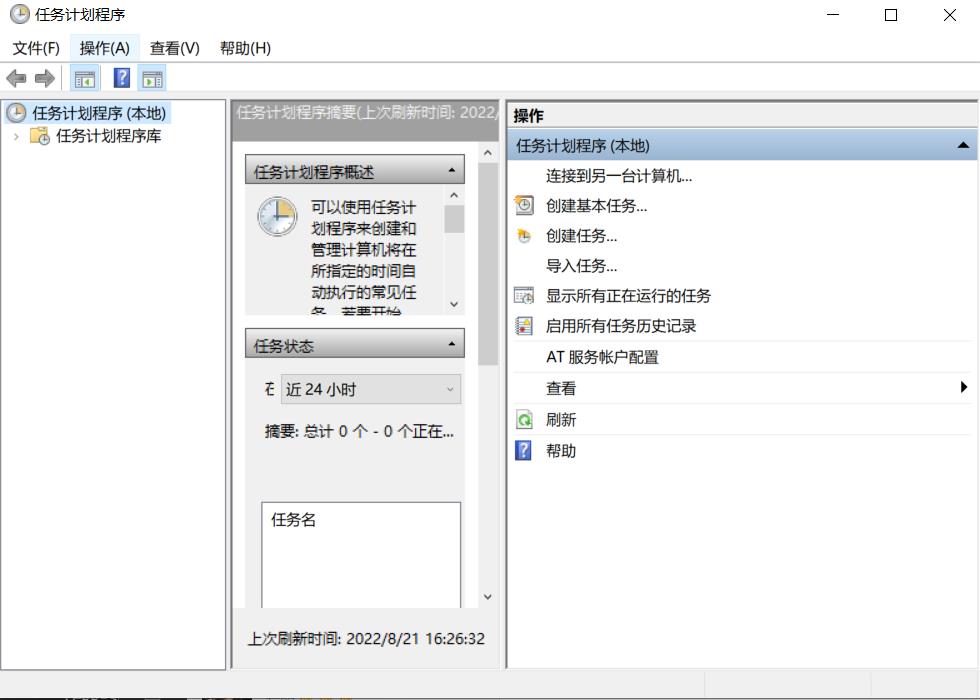Click the overview text scrollbar up arrow
The image size is (980, 700).
click(x=454, y=196)
